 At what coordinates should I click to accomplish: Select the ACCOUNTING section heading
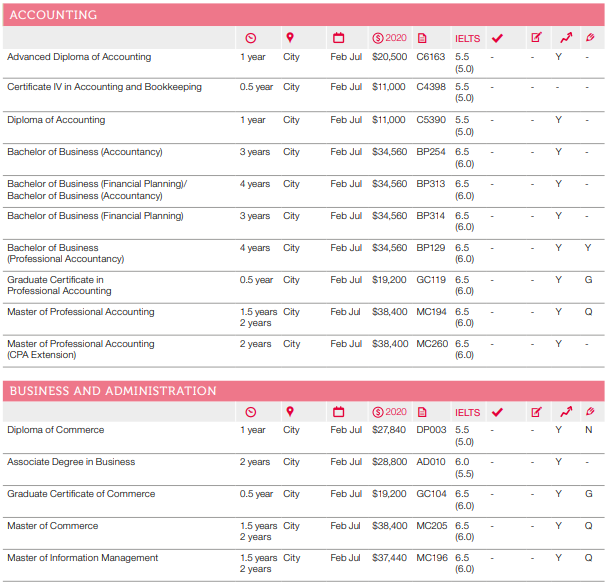pyautogui.click(x=54, y=15)
